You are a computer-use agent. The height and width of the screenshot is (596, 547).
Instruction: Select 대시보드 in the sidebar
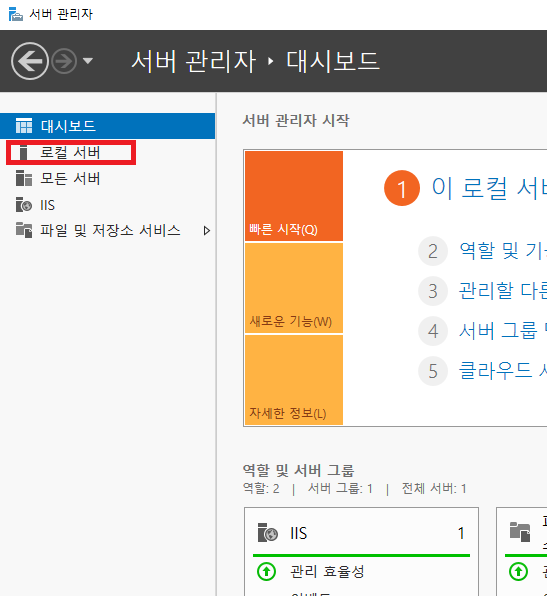[107, 126]
